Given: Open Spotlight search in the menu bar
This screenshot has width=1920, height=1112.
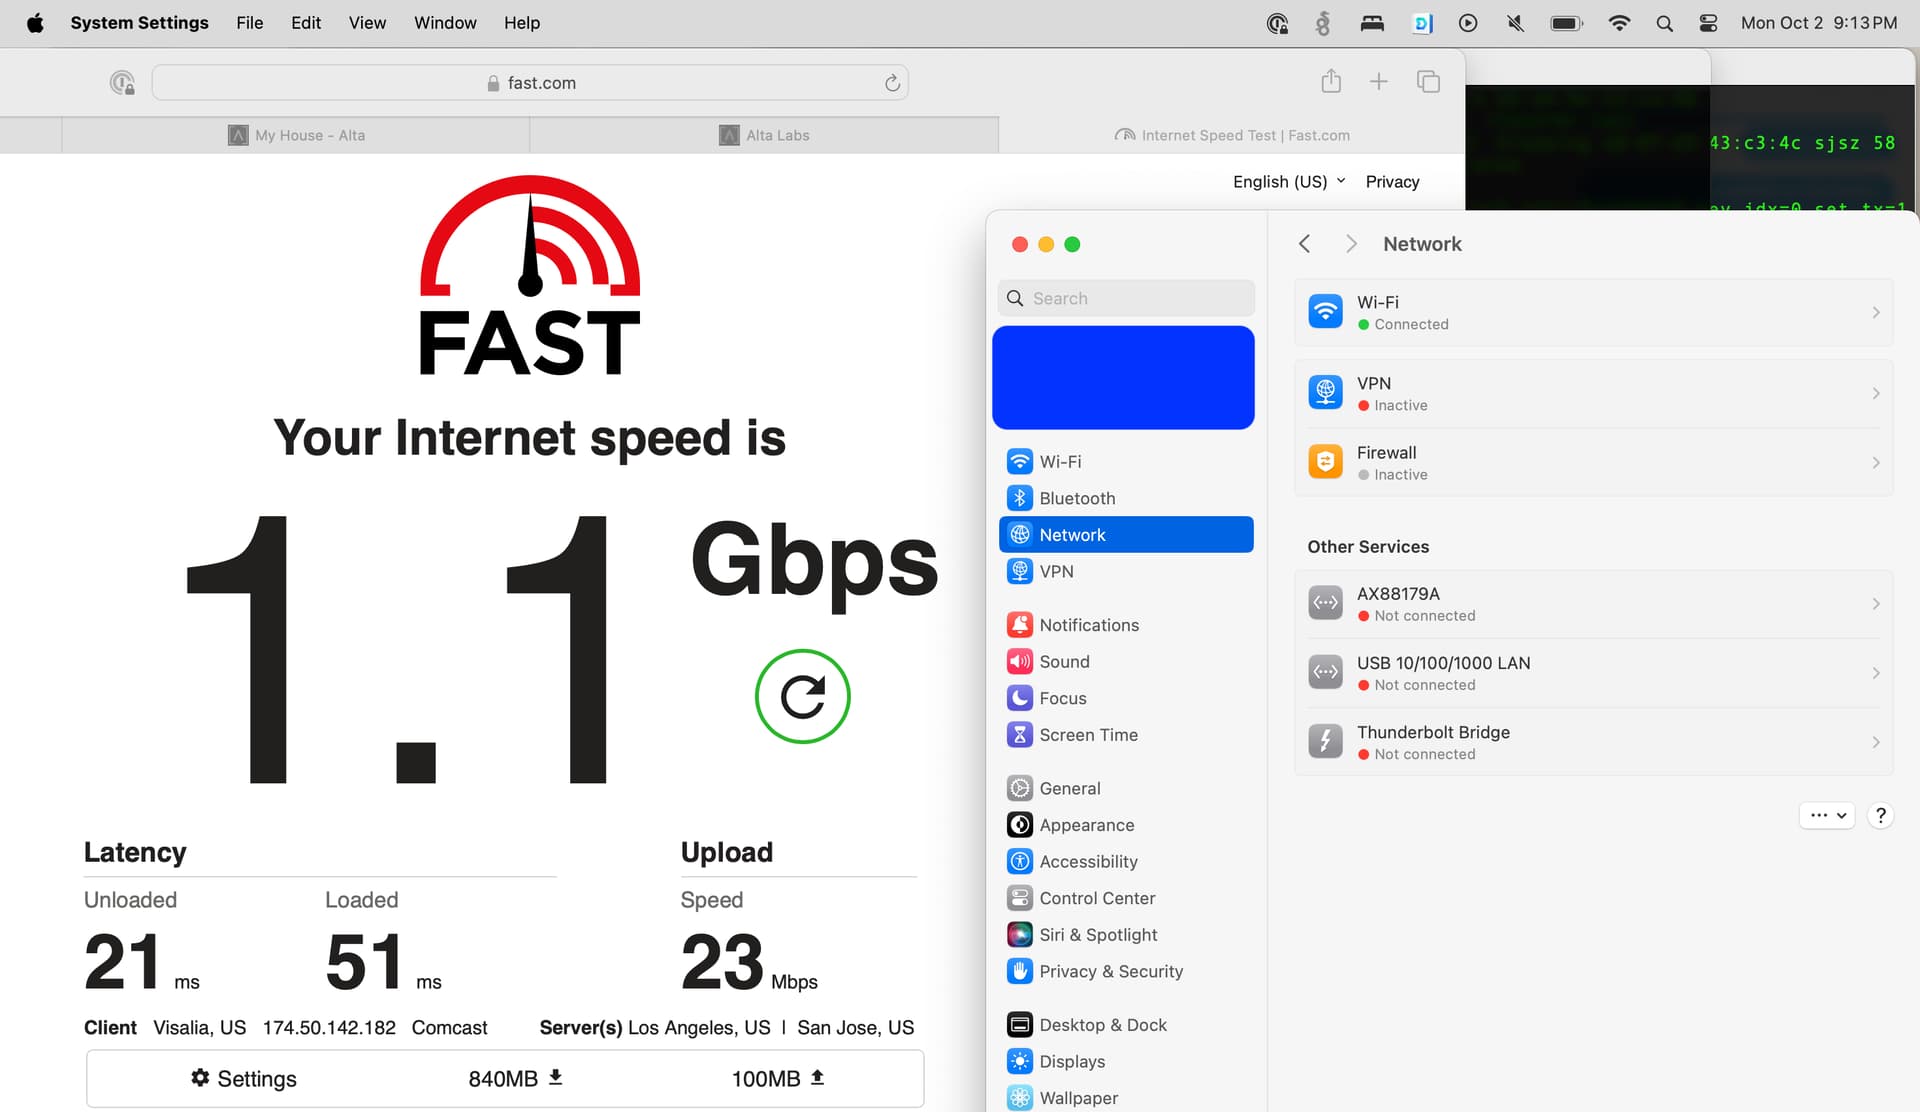Looking at the screenshot, I should (1664, 23).
